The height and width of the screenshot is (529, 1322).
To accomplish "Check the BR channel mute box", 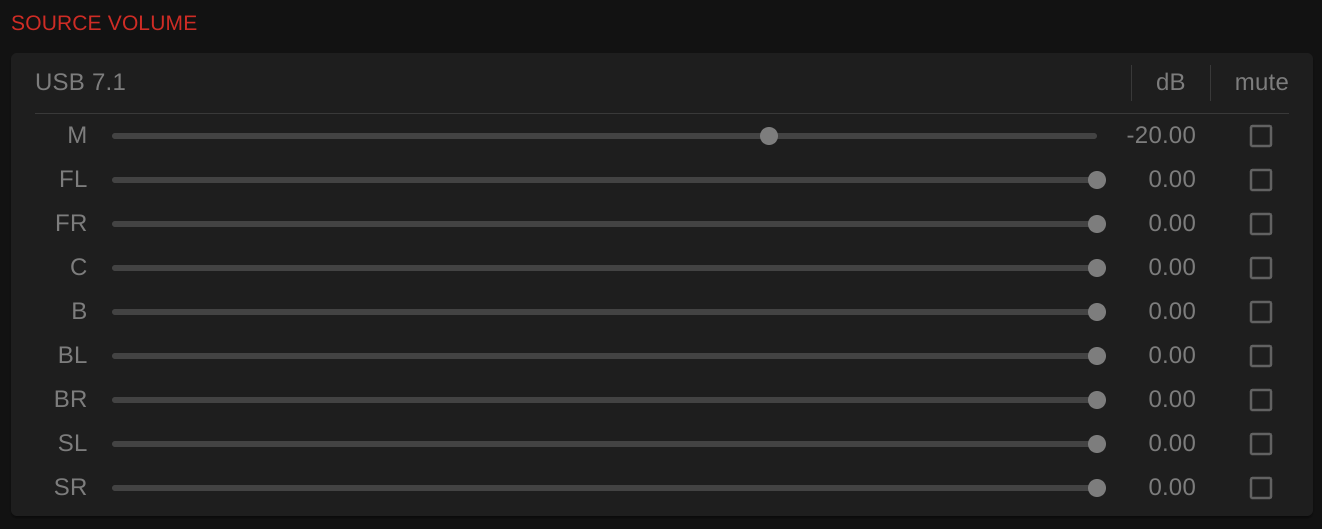I will pyautogui.click(x=1261, y=400).
